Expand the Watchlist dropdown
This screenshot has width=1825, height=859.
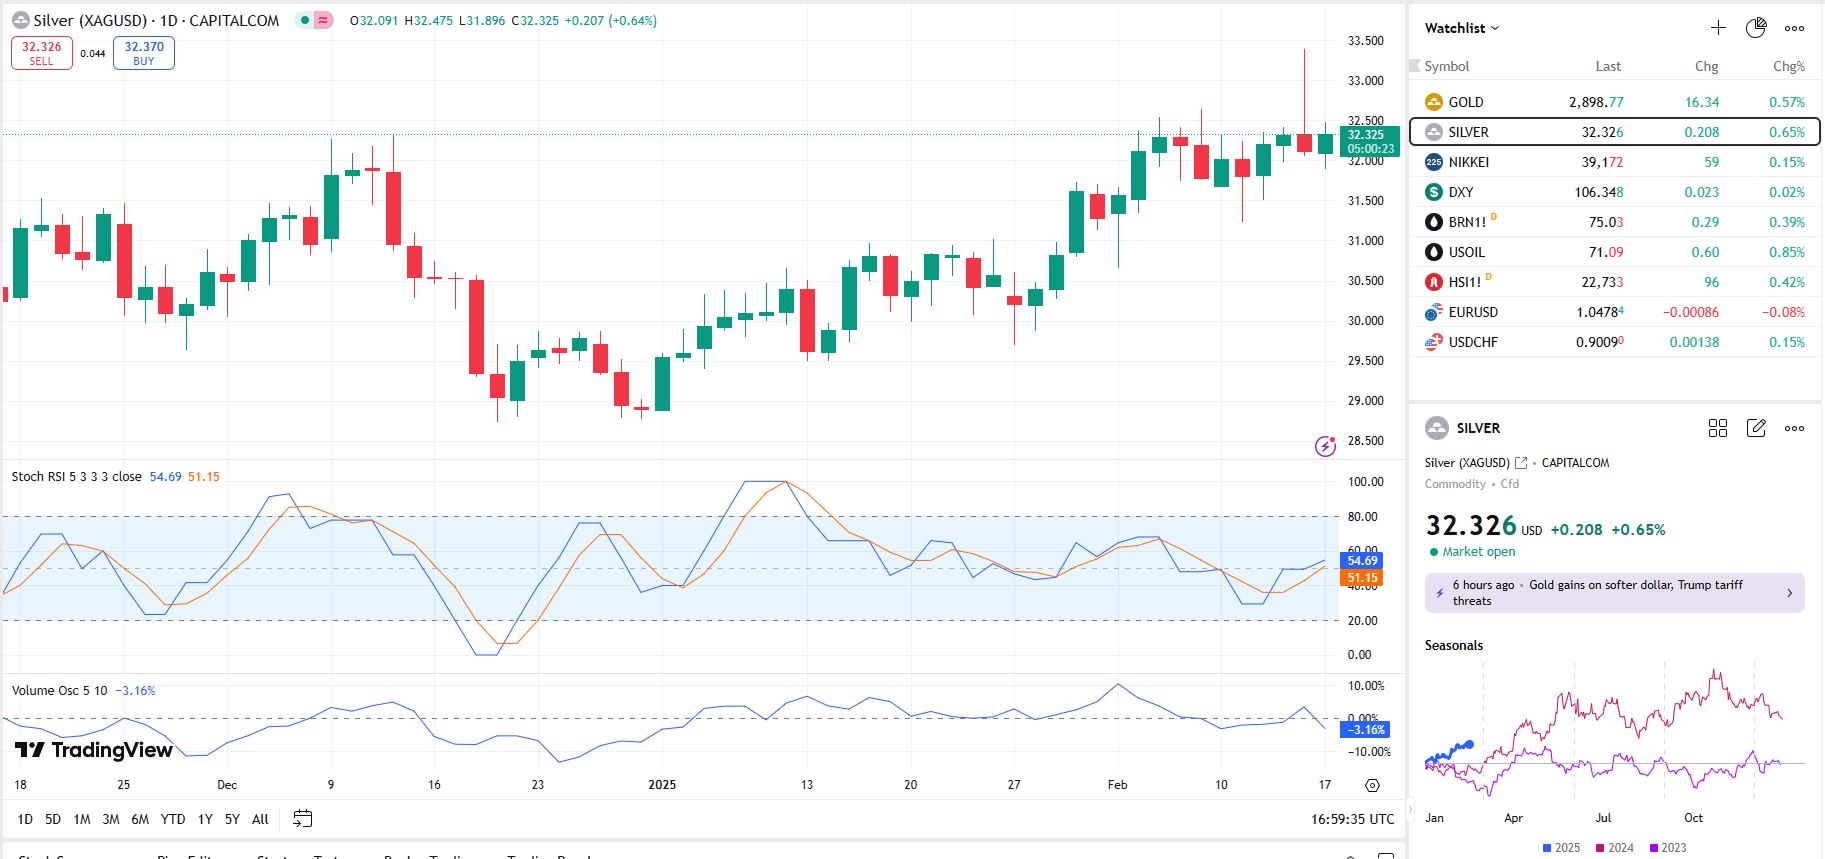tap(1462, 28)
